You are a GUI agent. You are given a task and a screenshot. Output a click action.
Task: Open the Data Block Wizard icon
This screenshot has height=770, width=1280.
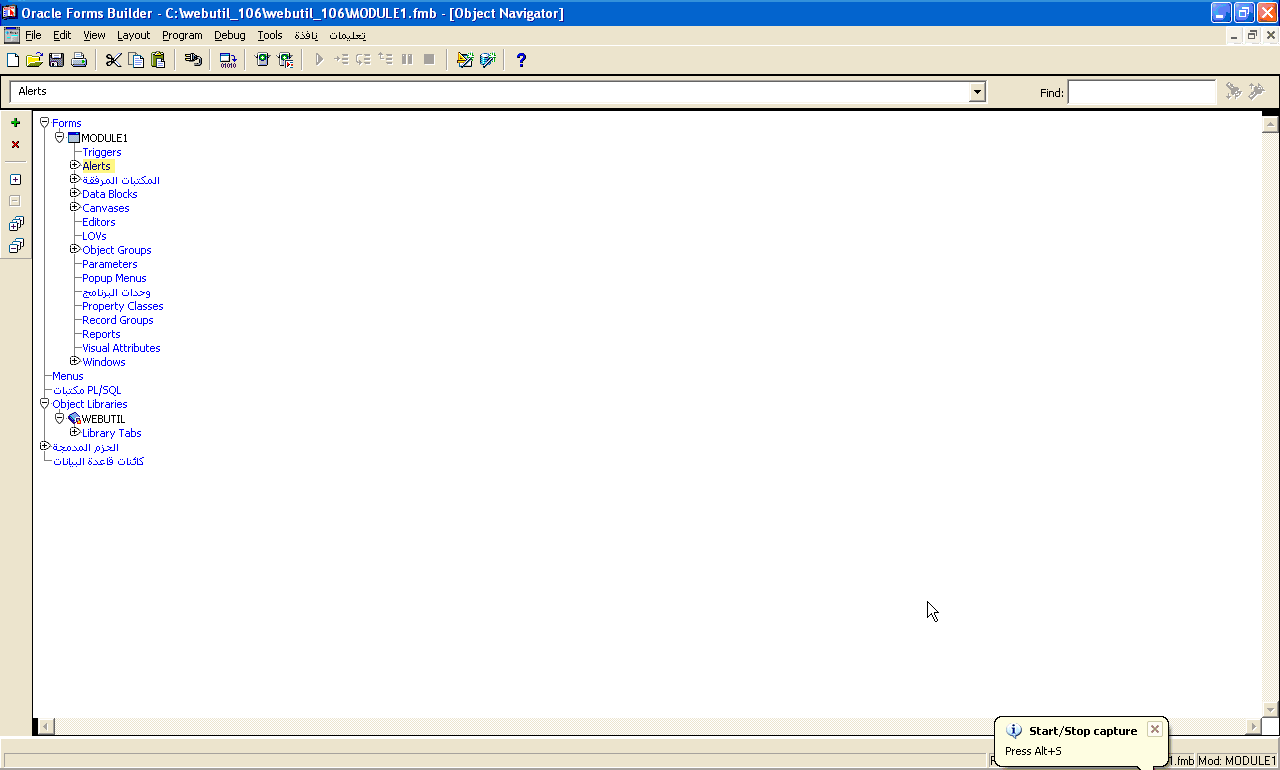[x=464, y=60]
